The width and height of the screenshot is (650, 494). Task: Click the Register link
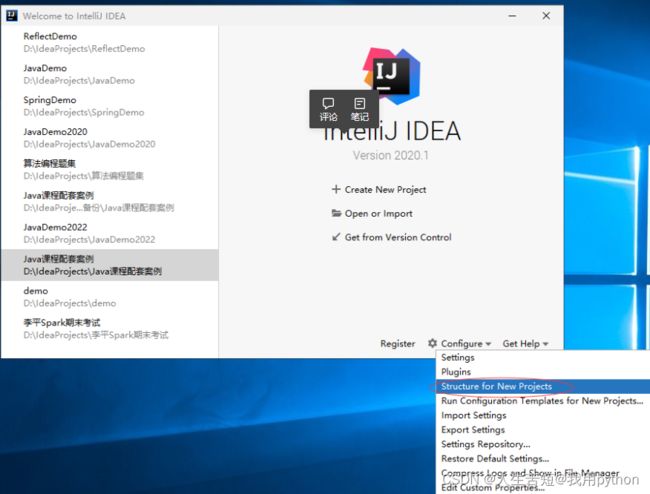(398, 344)
